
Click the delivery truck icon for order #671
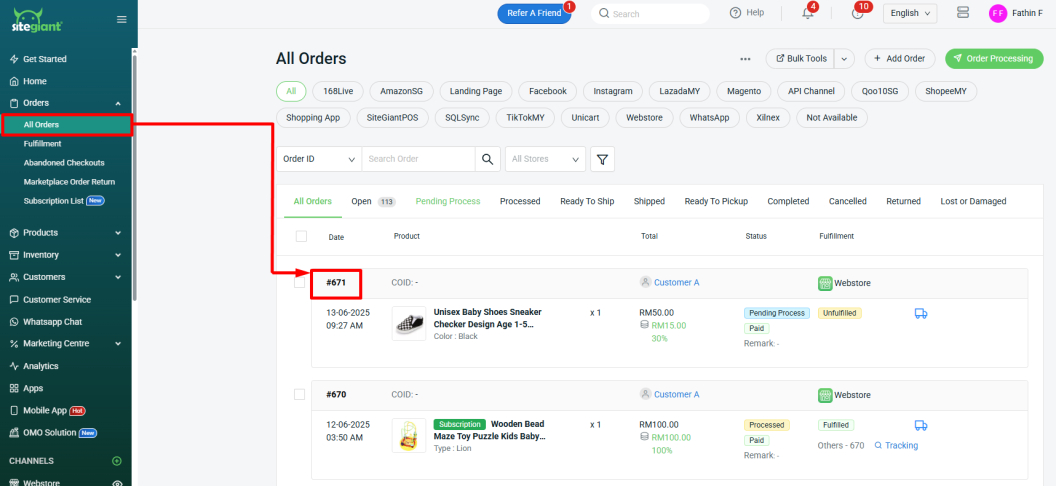[921, 313]
